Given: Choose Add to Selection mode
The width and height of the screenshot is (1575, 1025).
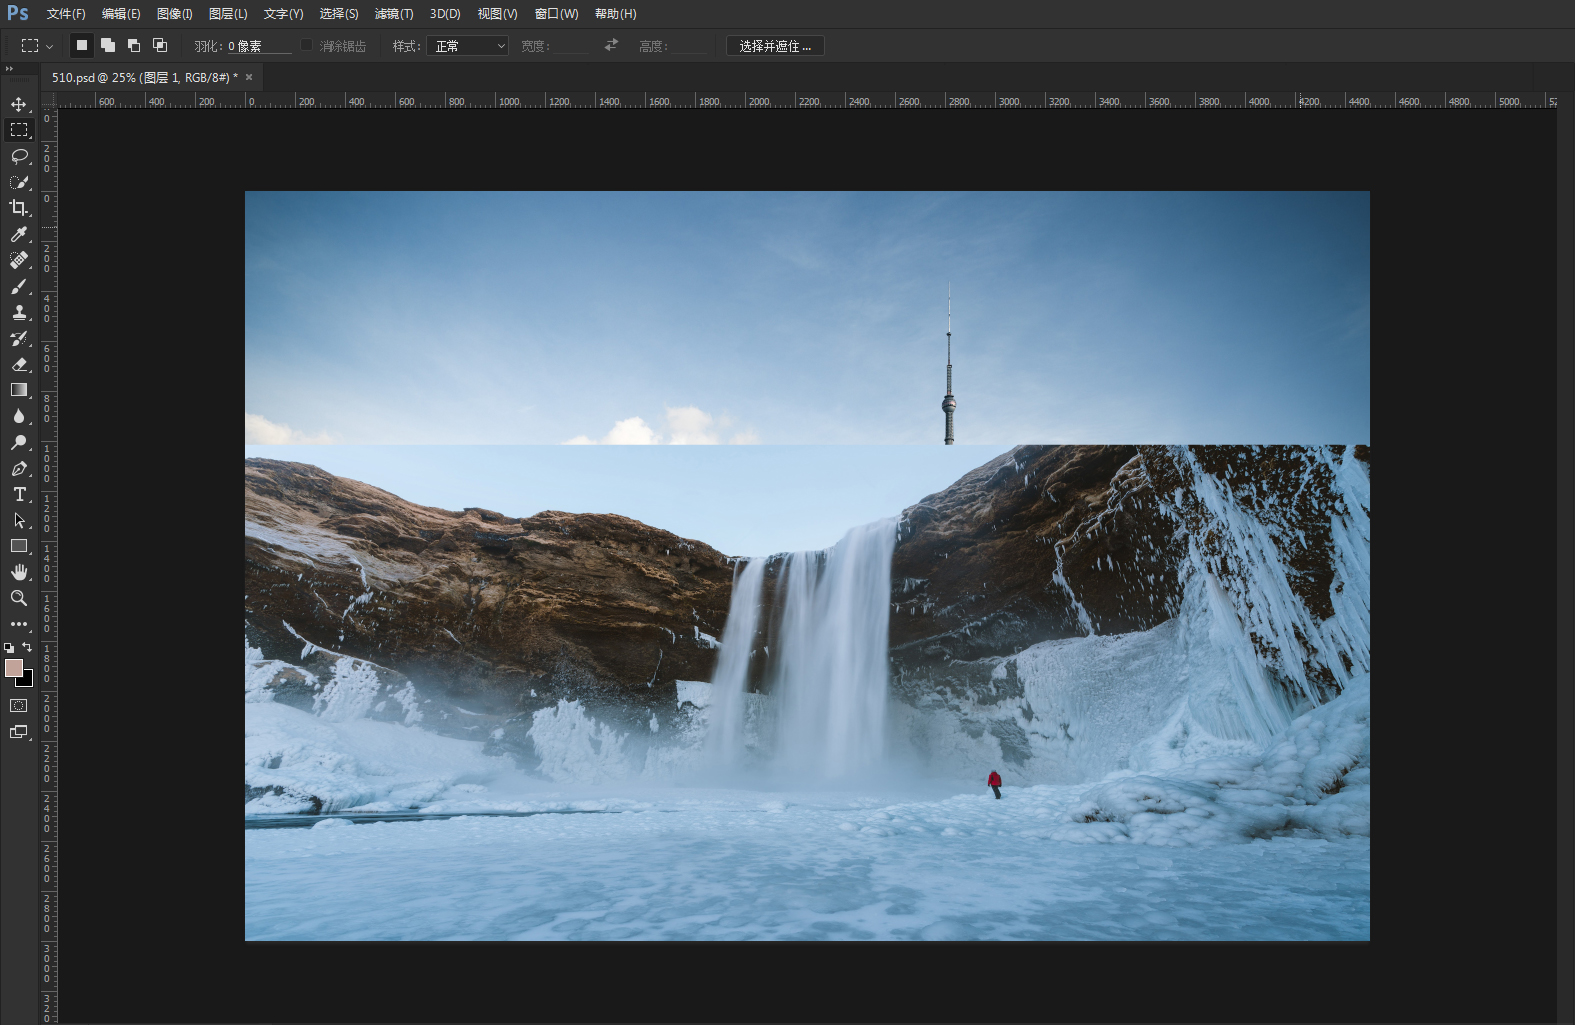Looking at the screenshot, I should [x=108, y=45].
